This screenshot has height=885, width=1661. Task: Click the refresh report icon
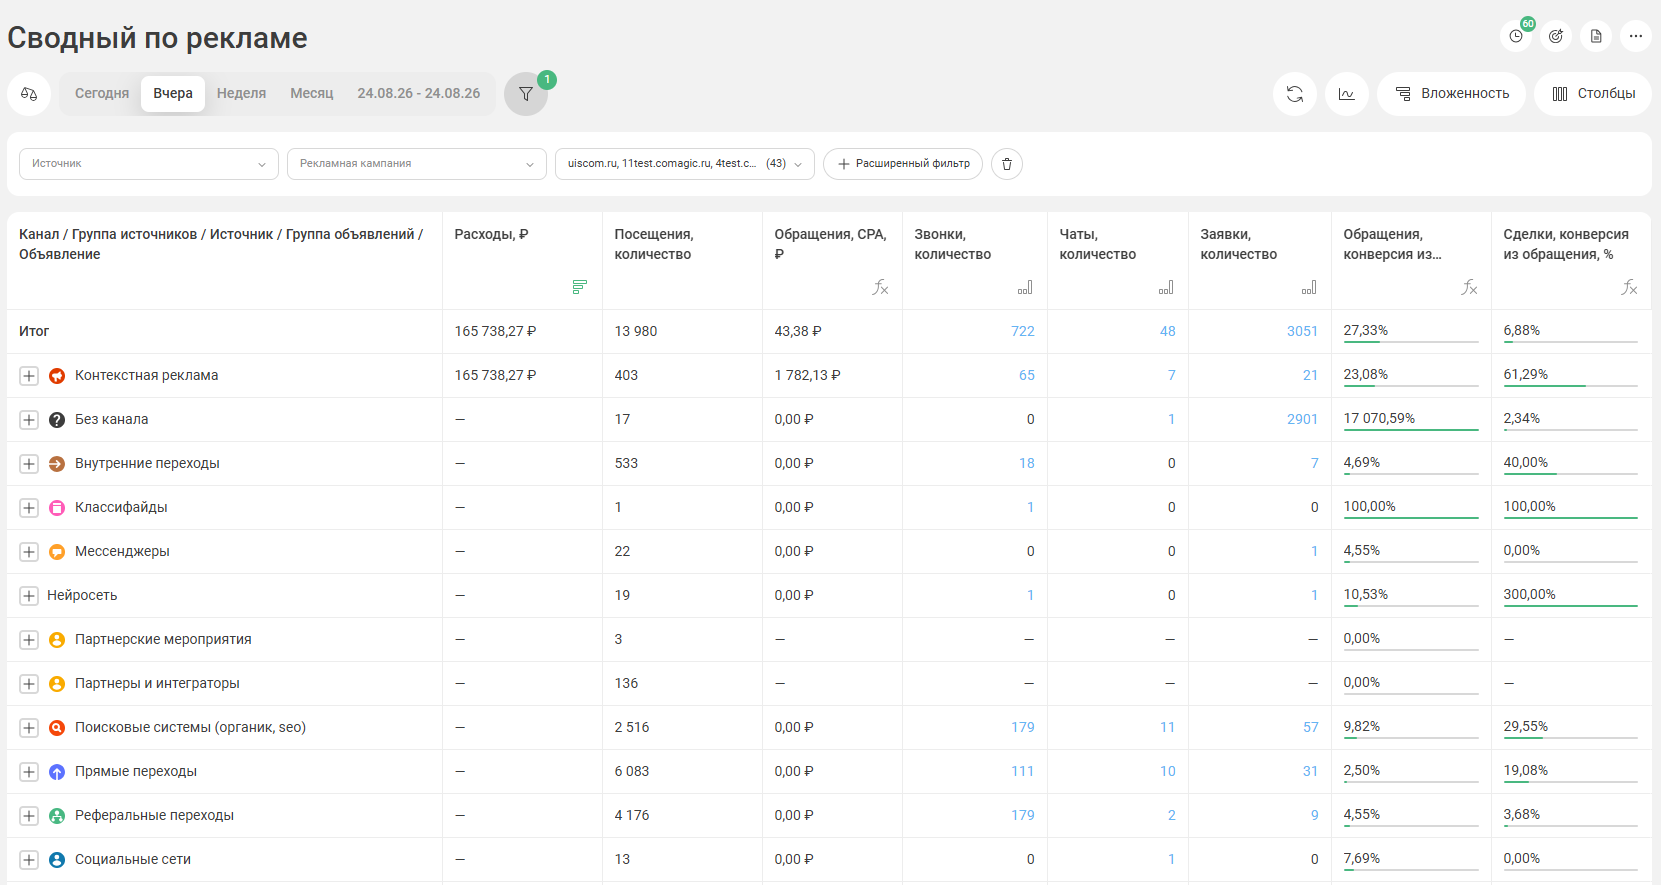(x=1295, y=94)
